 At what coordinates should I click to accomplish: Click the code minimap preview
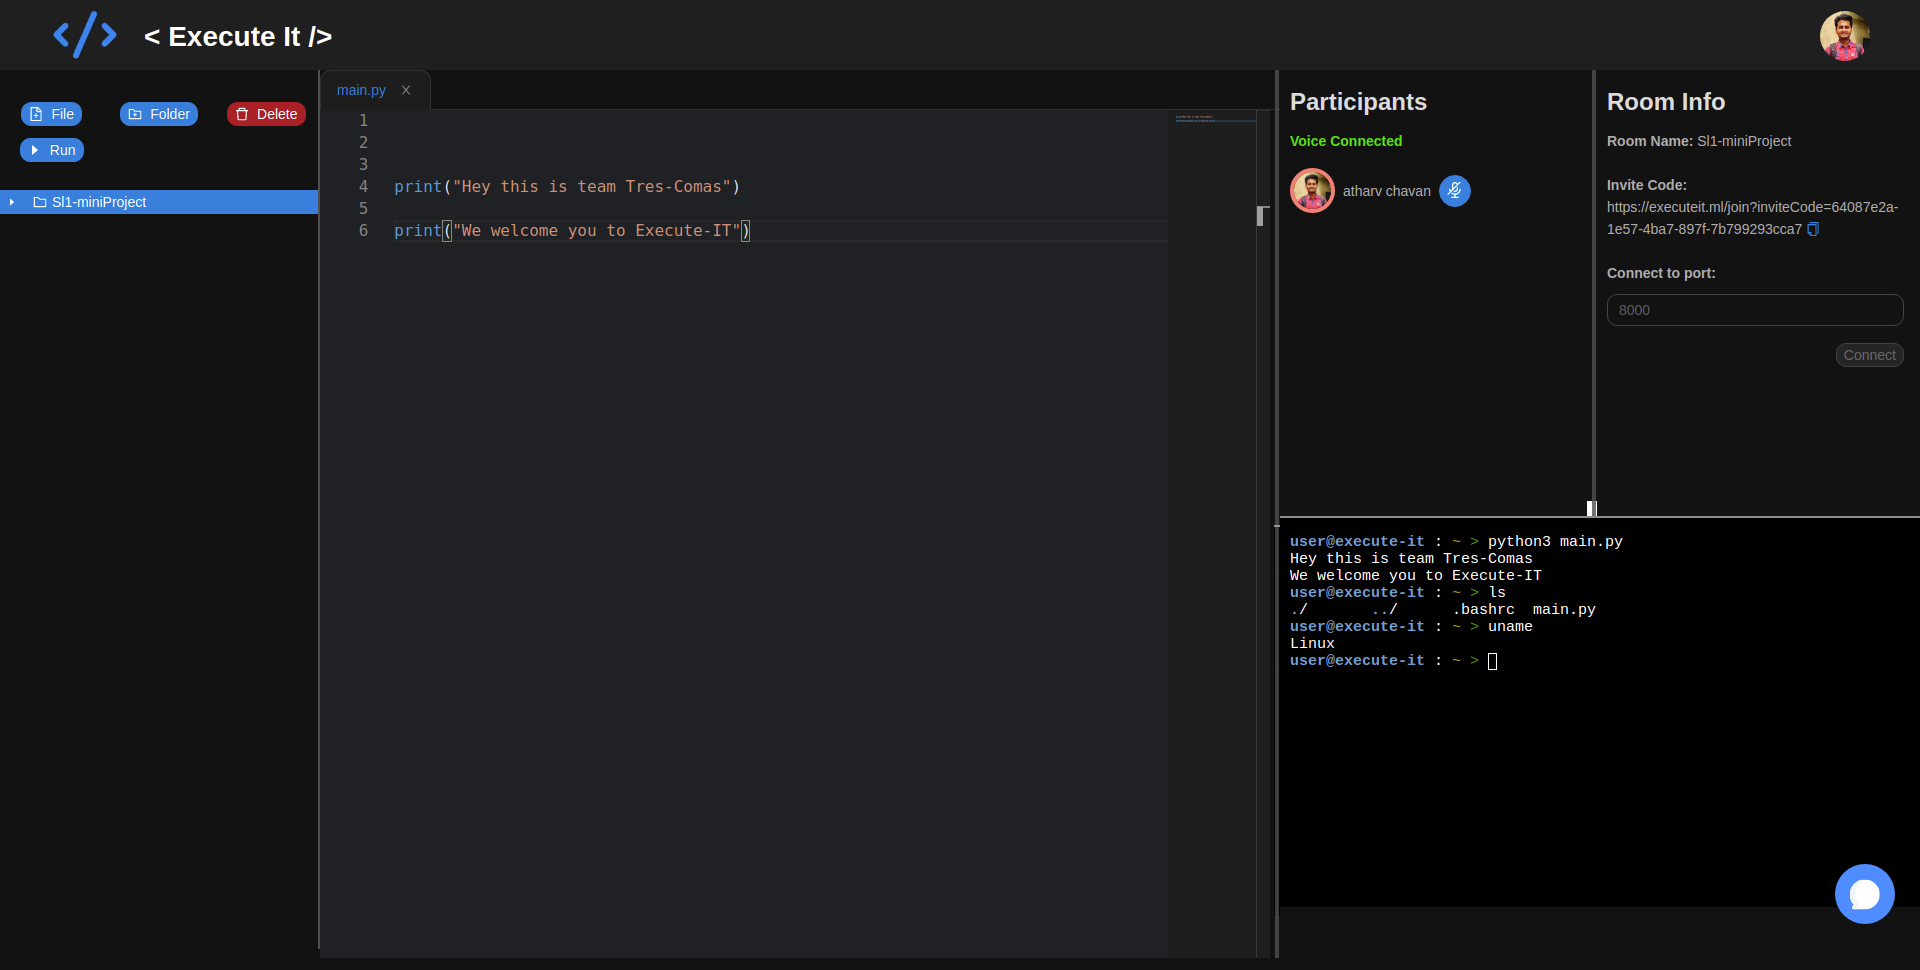pyautogui.click(x=1214, y=119)
